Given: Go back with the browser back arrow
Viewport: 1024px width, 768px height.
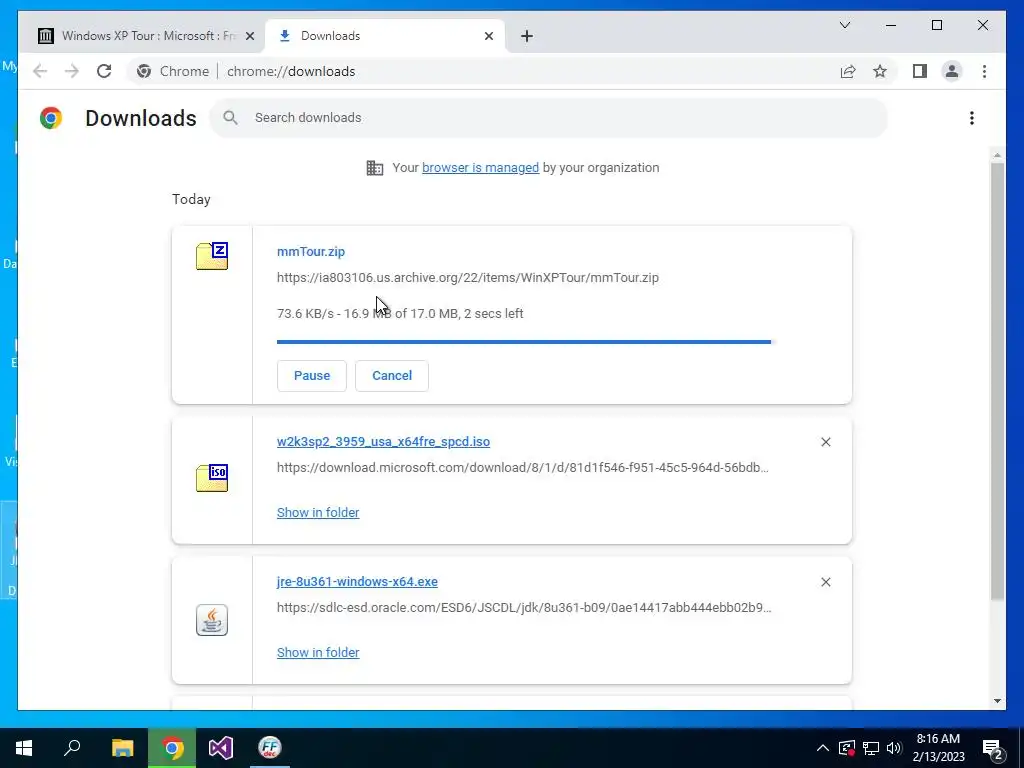Looking at the screenshot, I should tap(40, 71).
